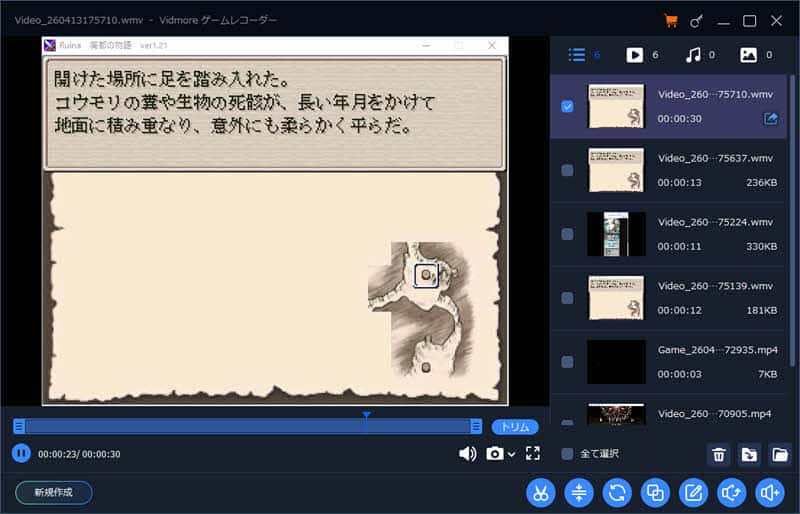Viewport: 800px width, 514px height.
Task: Click the blue playhead marker on timeline
Action: click(x=366, y=415)
